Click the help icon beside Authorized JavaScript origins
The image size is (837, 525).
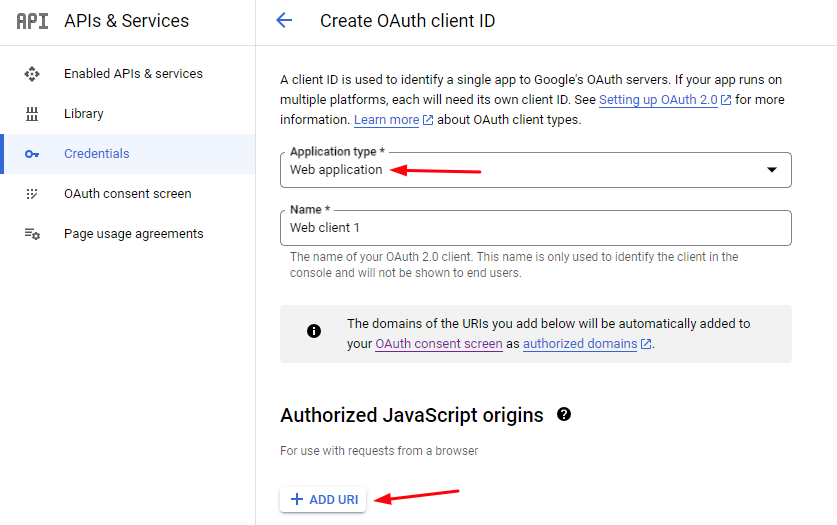tap(564, 415)
